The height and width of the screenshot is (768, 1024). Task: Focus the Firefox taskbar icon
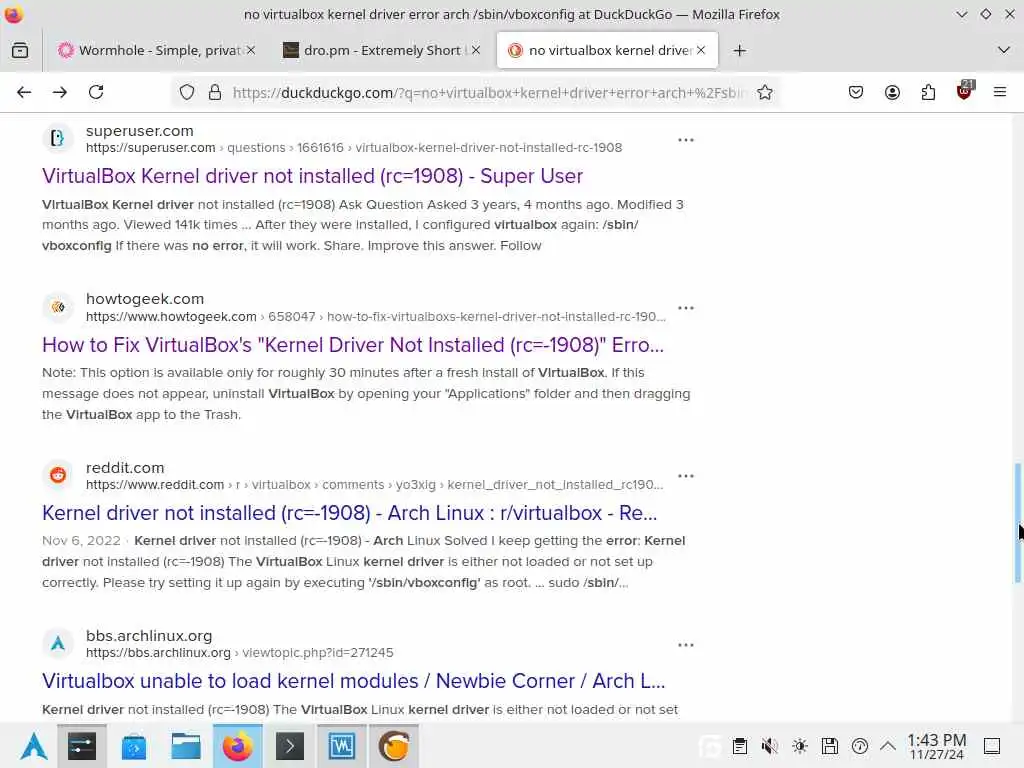click(x=238, y=746)
